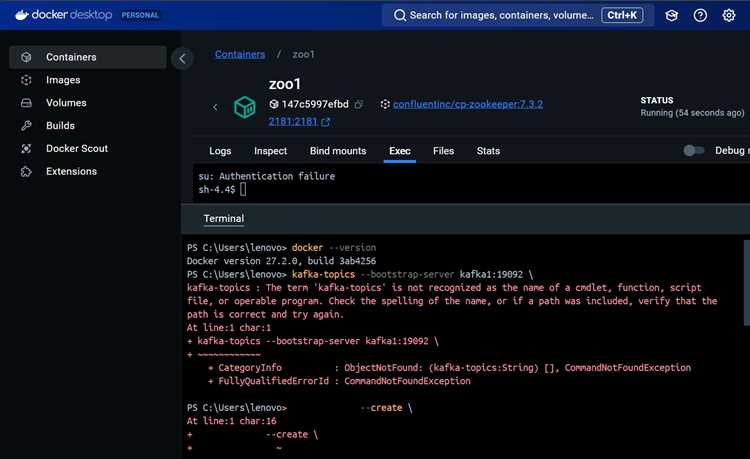Image resolution: width=750 pixels, height=459 pixels.
Task: Select the Terminal panel tab
Action: coord(223,219)
